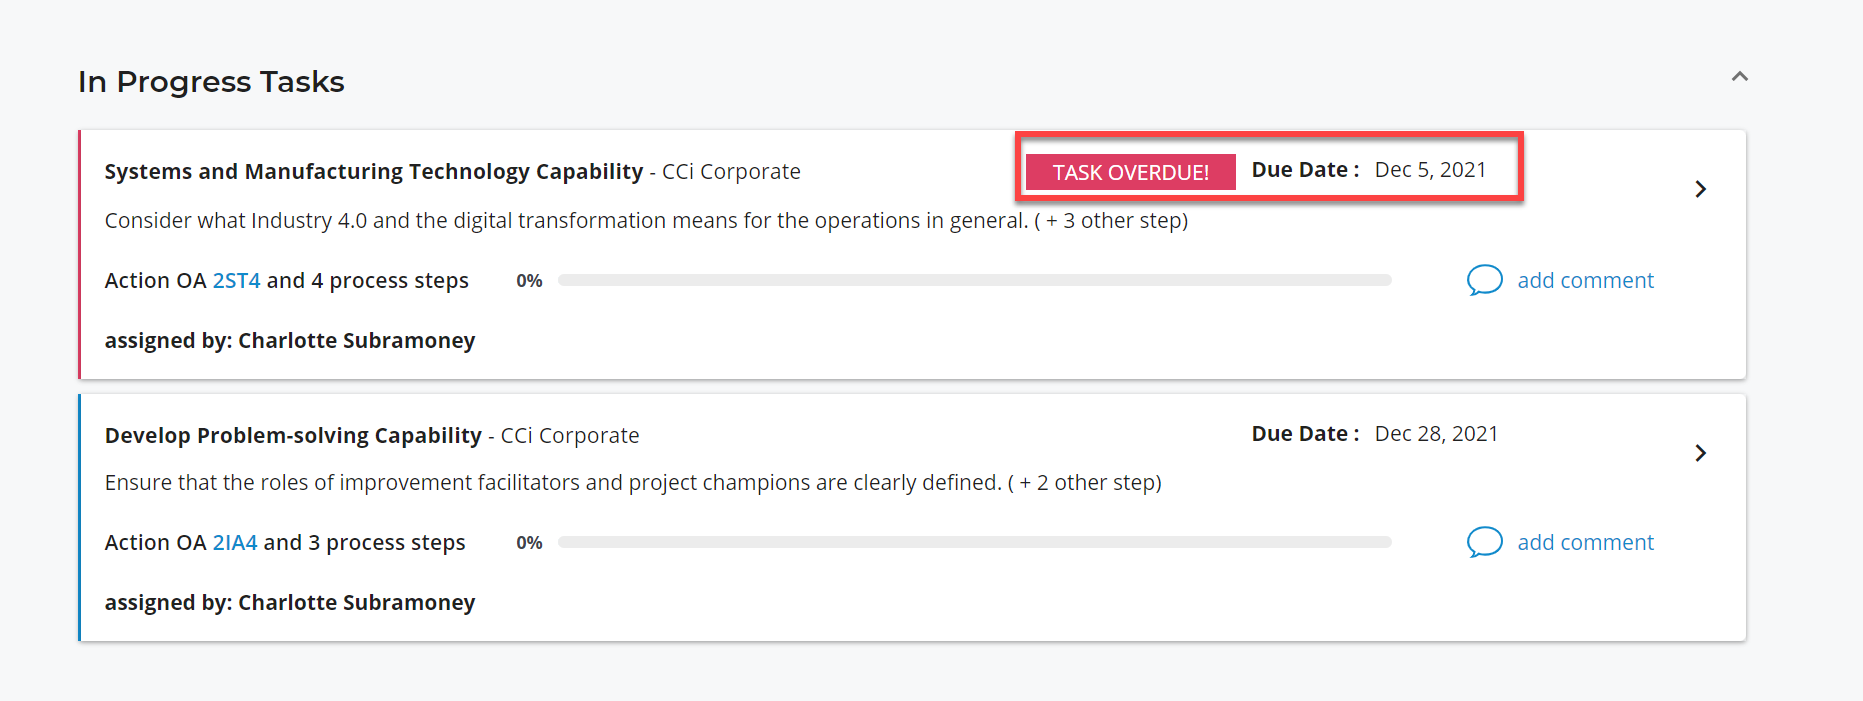Select Systems and Manufacturing Technology Capability title
1863x701 pixels.
pyautogui.click(x=374, y=172)
